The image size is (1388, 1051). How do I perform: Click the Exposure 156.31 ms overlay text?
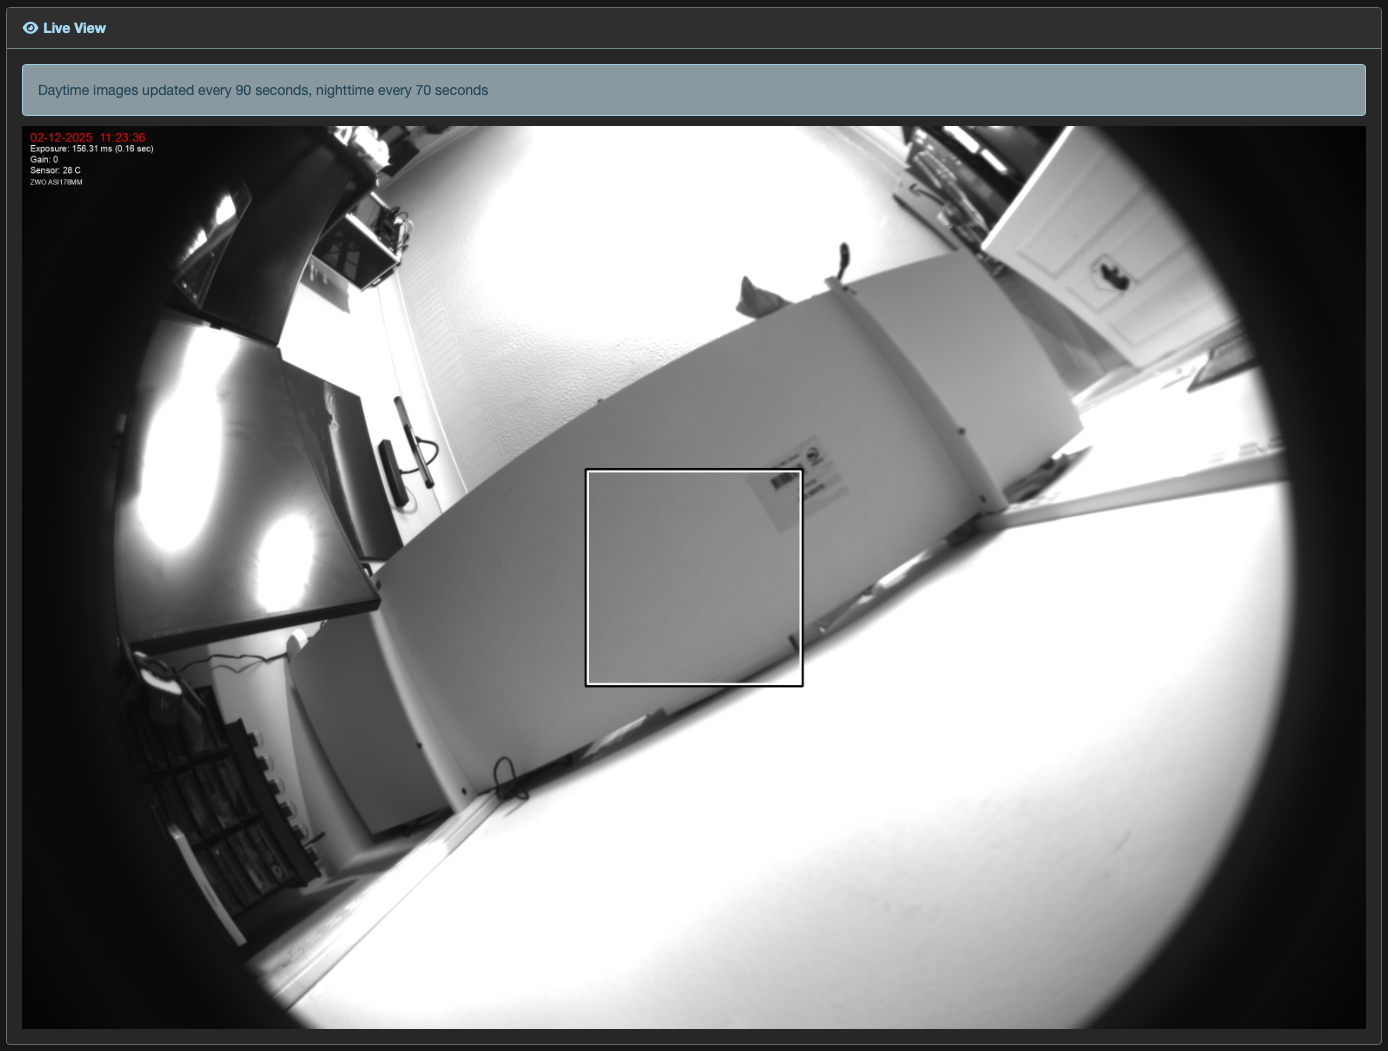click(91, 149)
